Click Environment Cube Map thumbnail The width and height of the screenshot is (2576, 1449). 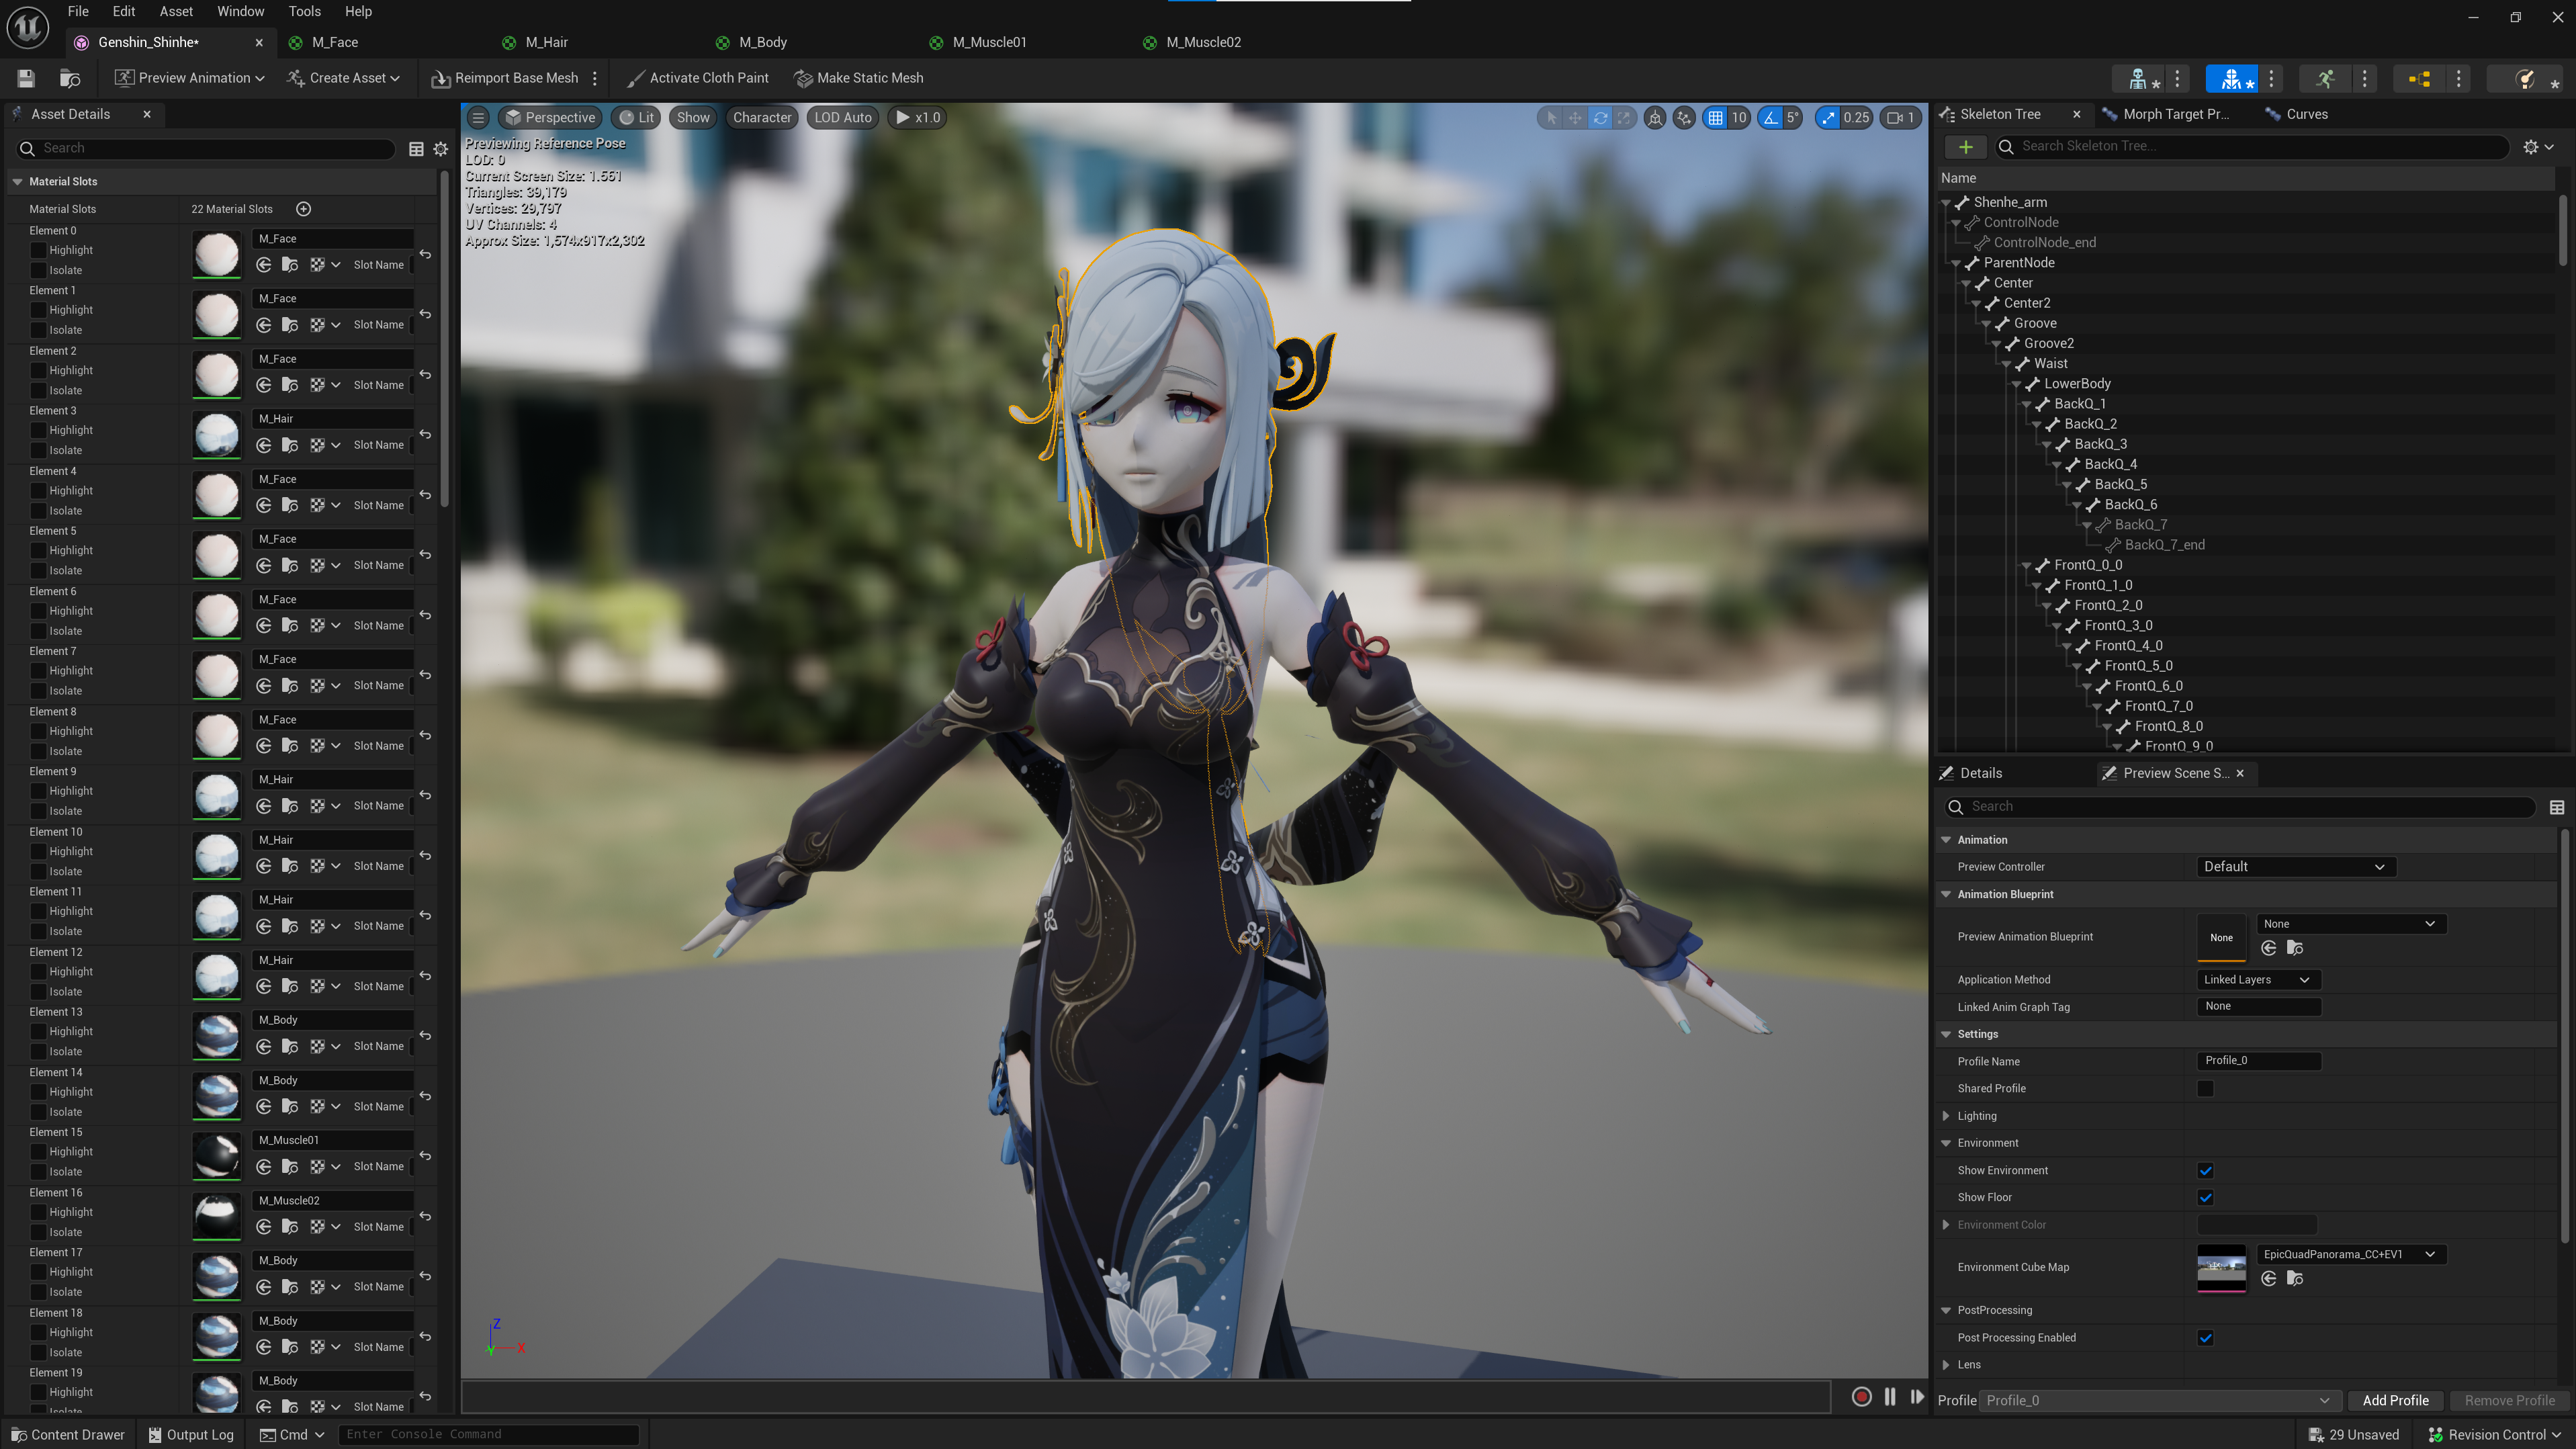point(2221,1268)
